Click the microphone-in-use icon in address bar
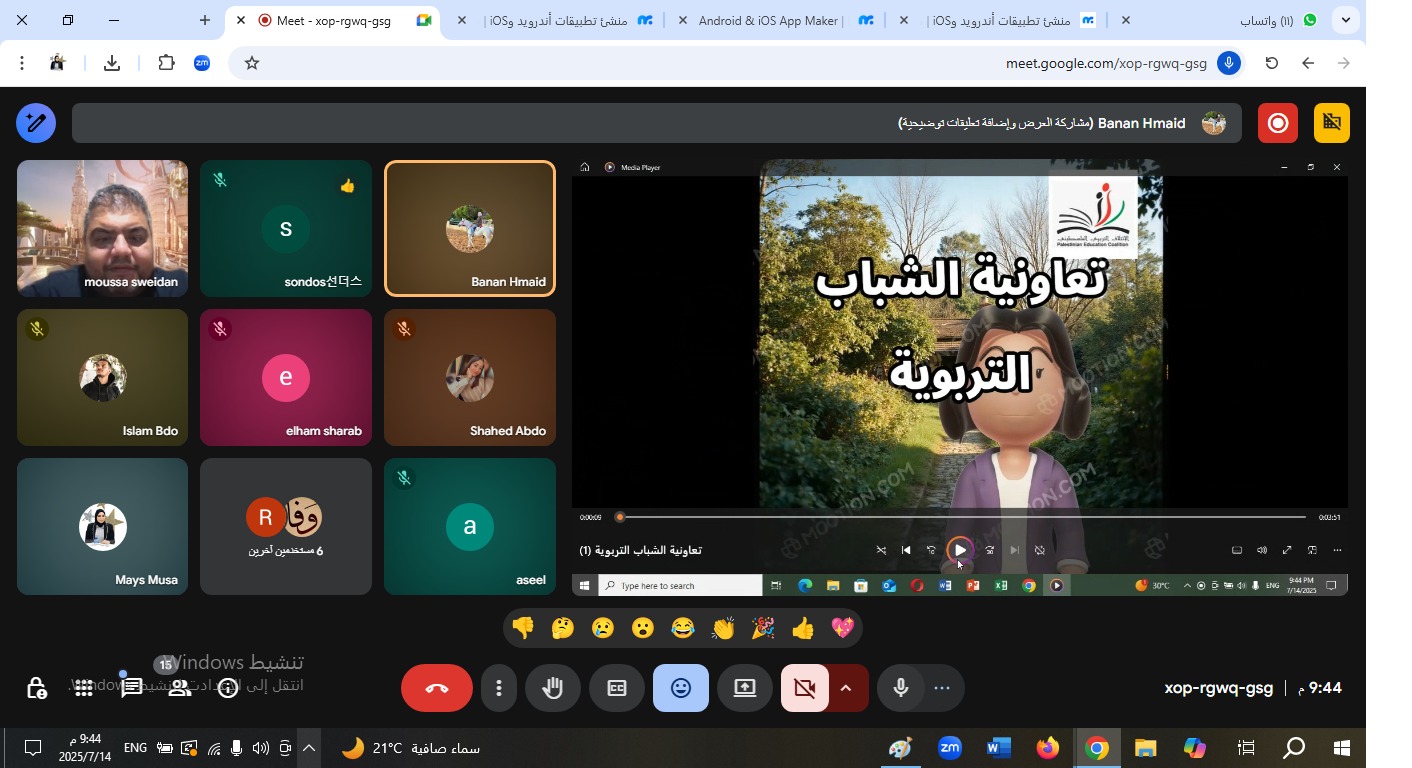 tap(1229, 63)
